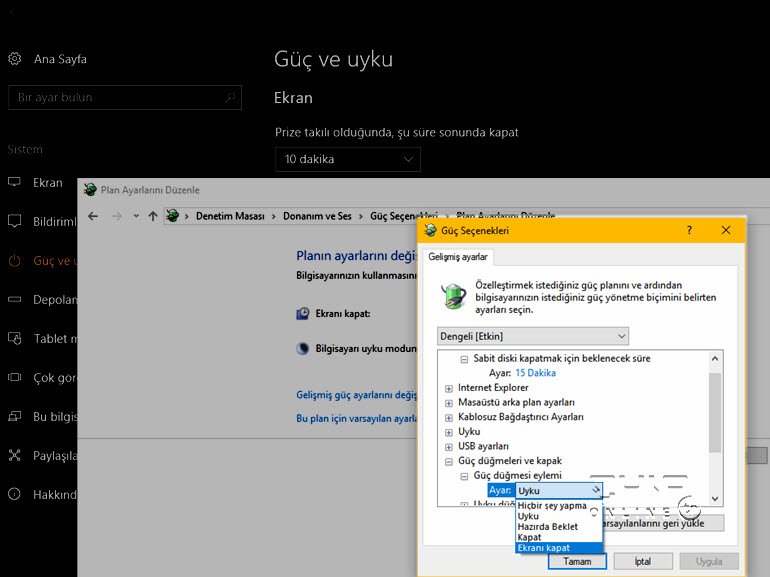Click the battery icon in Güç Seçenekleri title

pos(430,230)
